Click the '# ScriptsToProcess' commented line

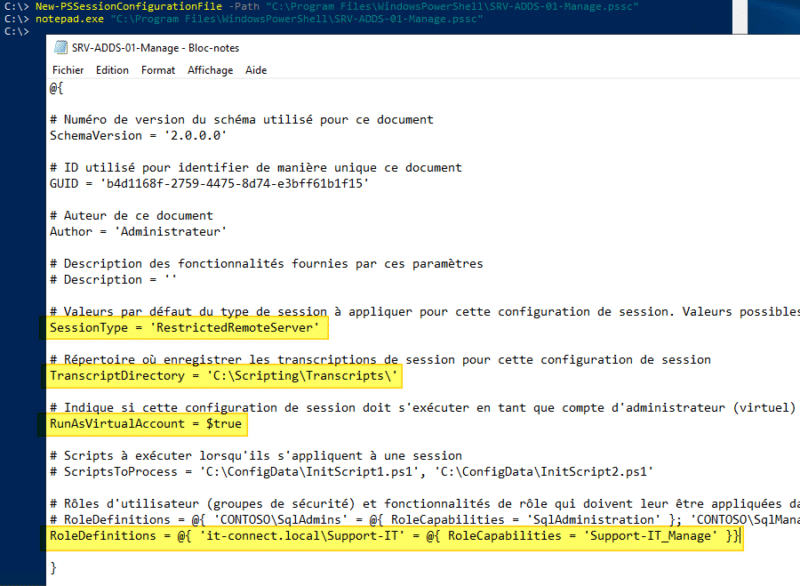tap(352, 472)
